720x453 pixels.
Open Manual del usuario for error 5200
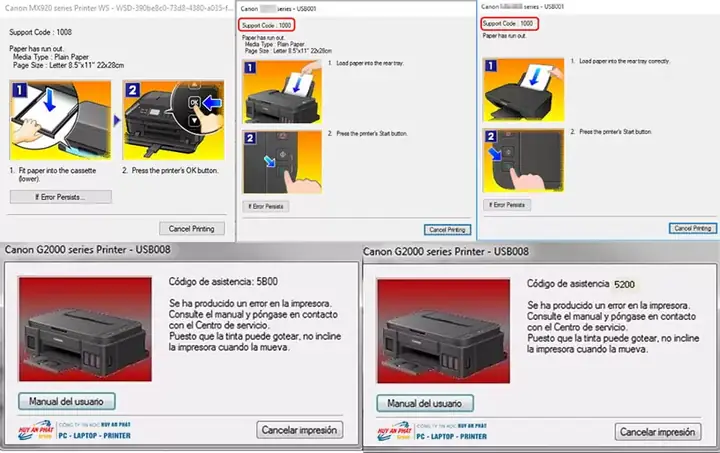point(425,403)
